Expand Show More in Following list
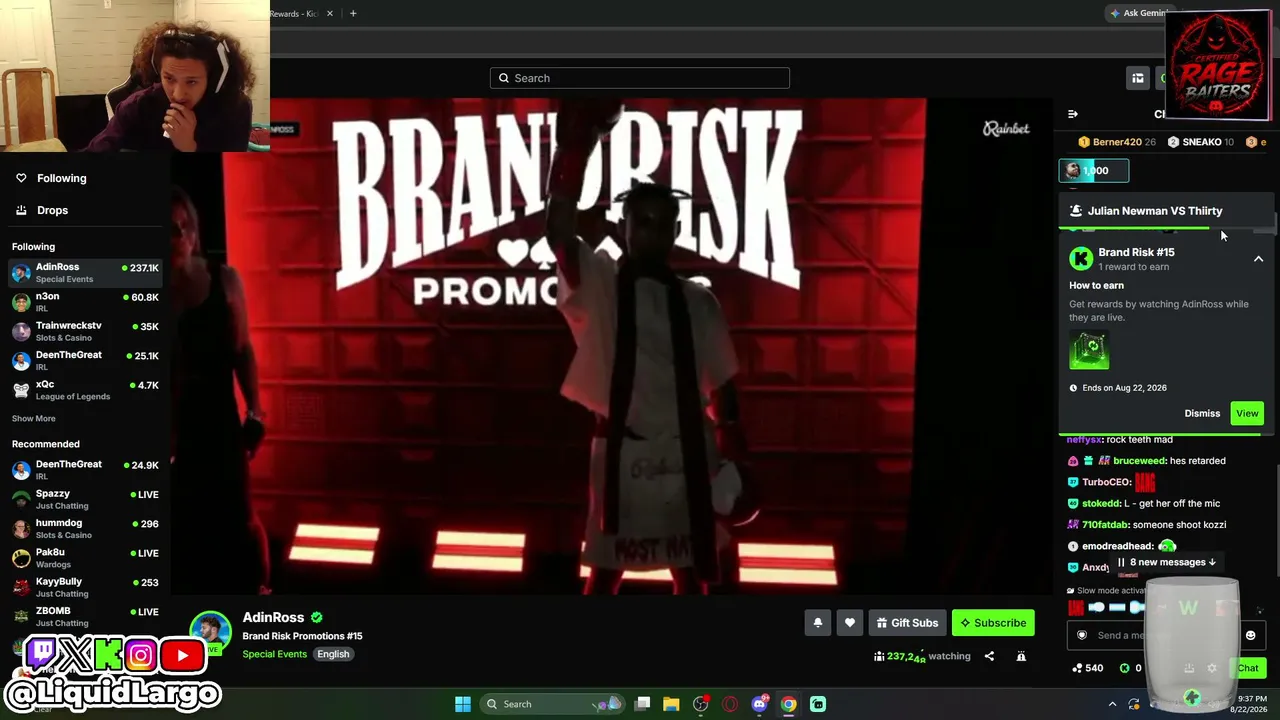 pos(34,418)
